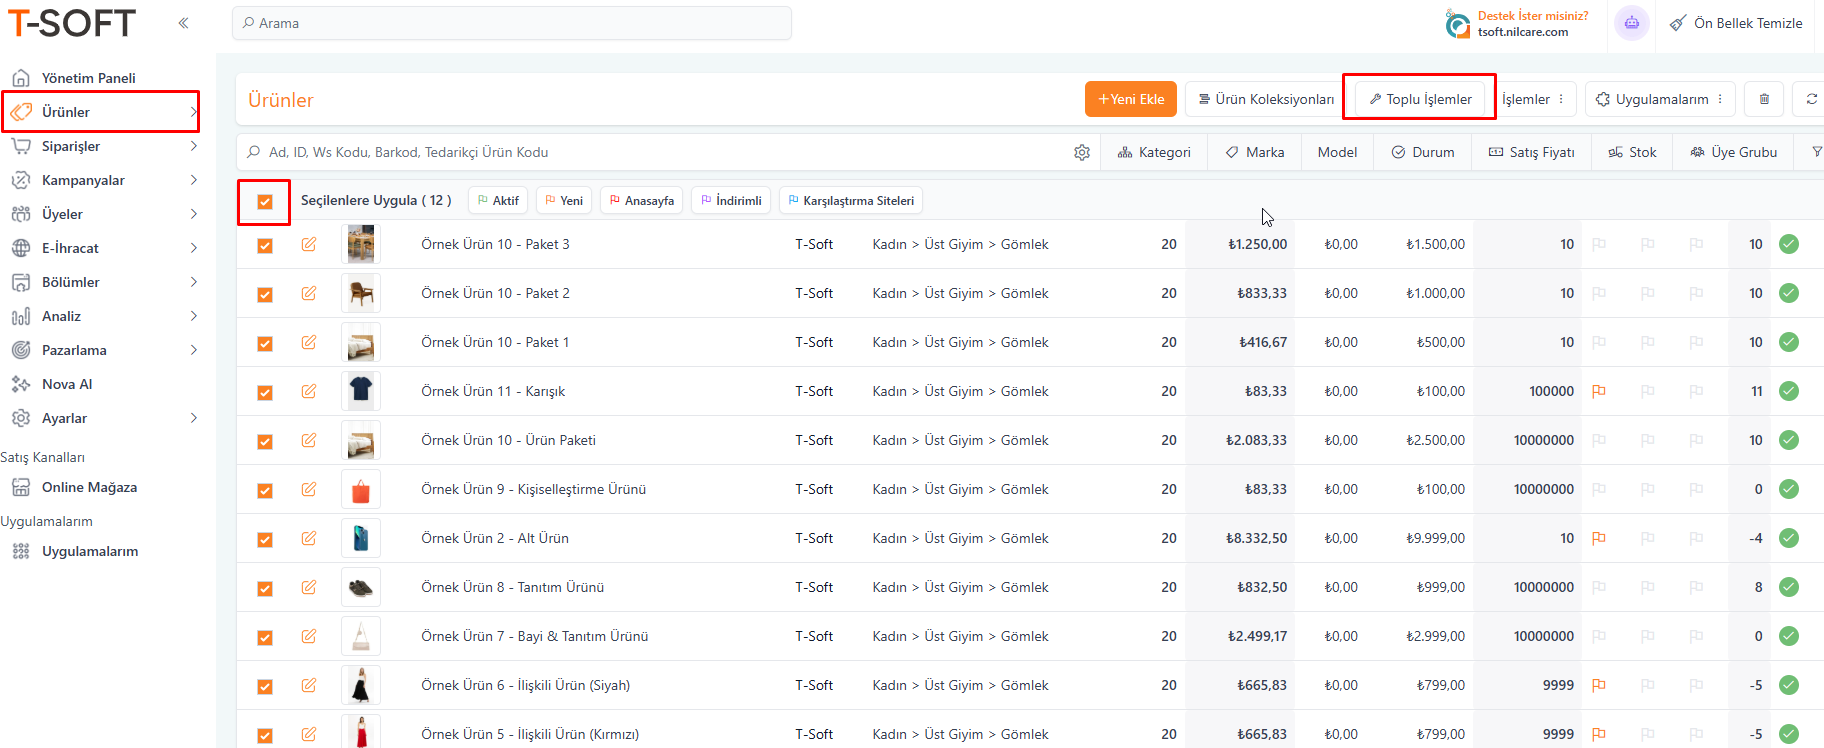The image size is (1824, 748).
Task: Click green status icon for Örnek Ürün 10 - Paket 3
Action: [1789, 244]
